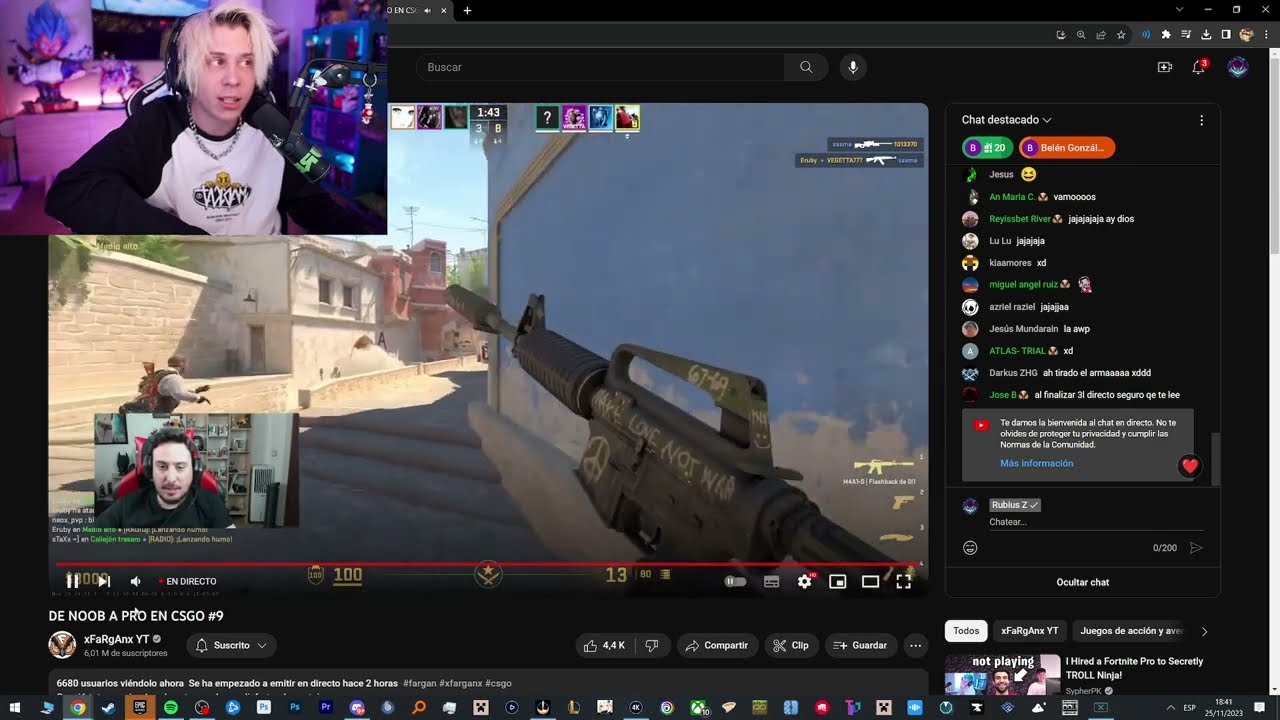Image resolution: width=1280 pixels, height=720 pixels.
Task: Mute the video volume speaker
Action: click(136, 581)
